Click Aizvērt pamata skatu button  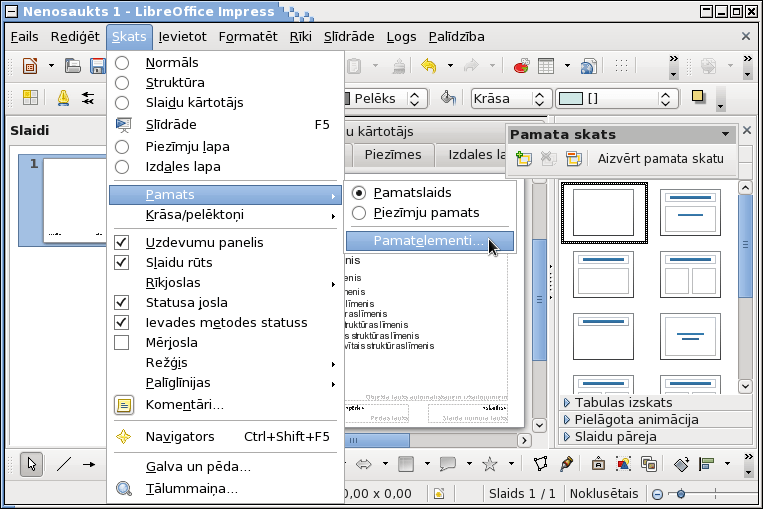[x=661, y=159]
